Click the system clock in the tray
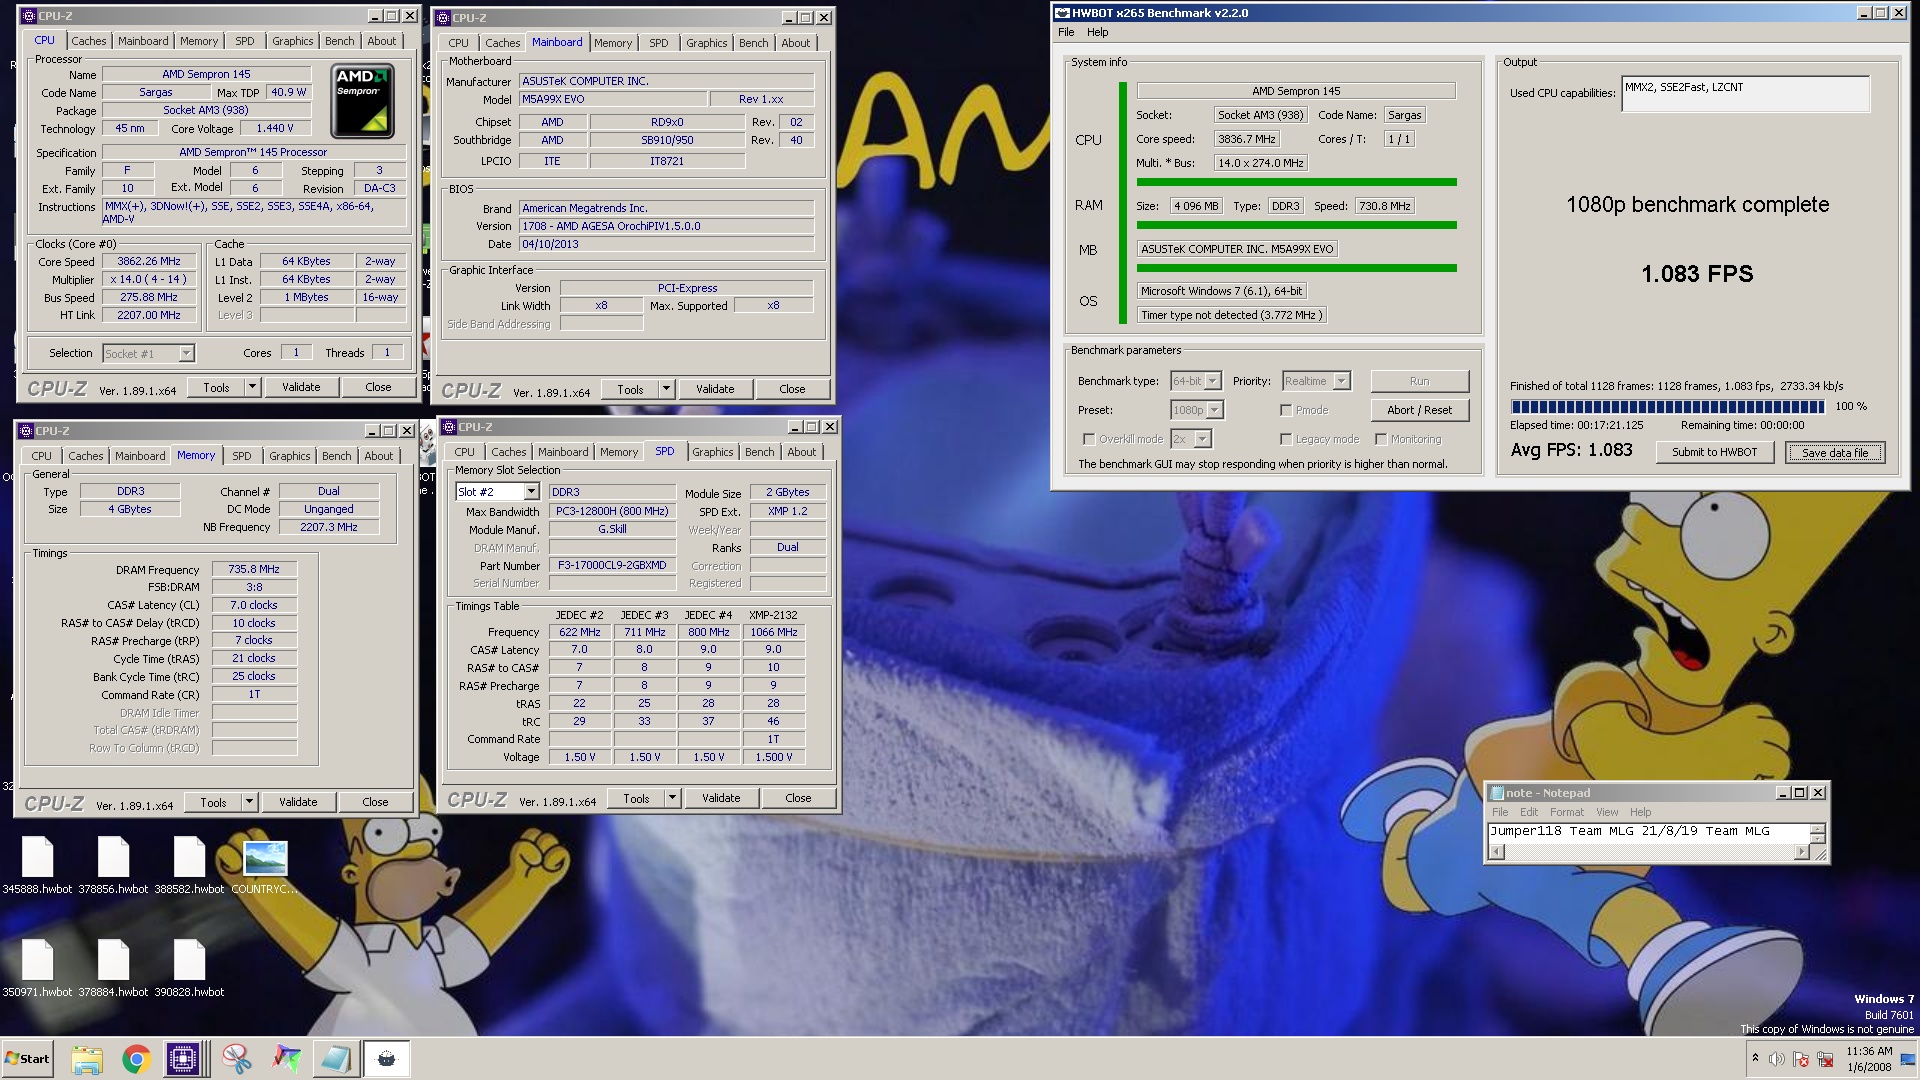The height and width of the screenshot is (1080, 1920). [1869, 1059]
